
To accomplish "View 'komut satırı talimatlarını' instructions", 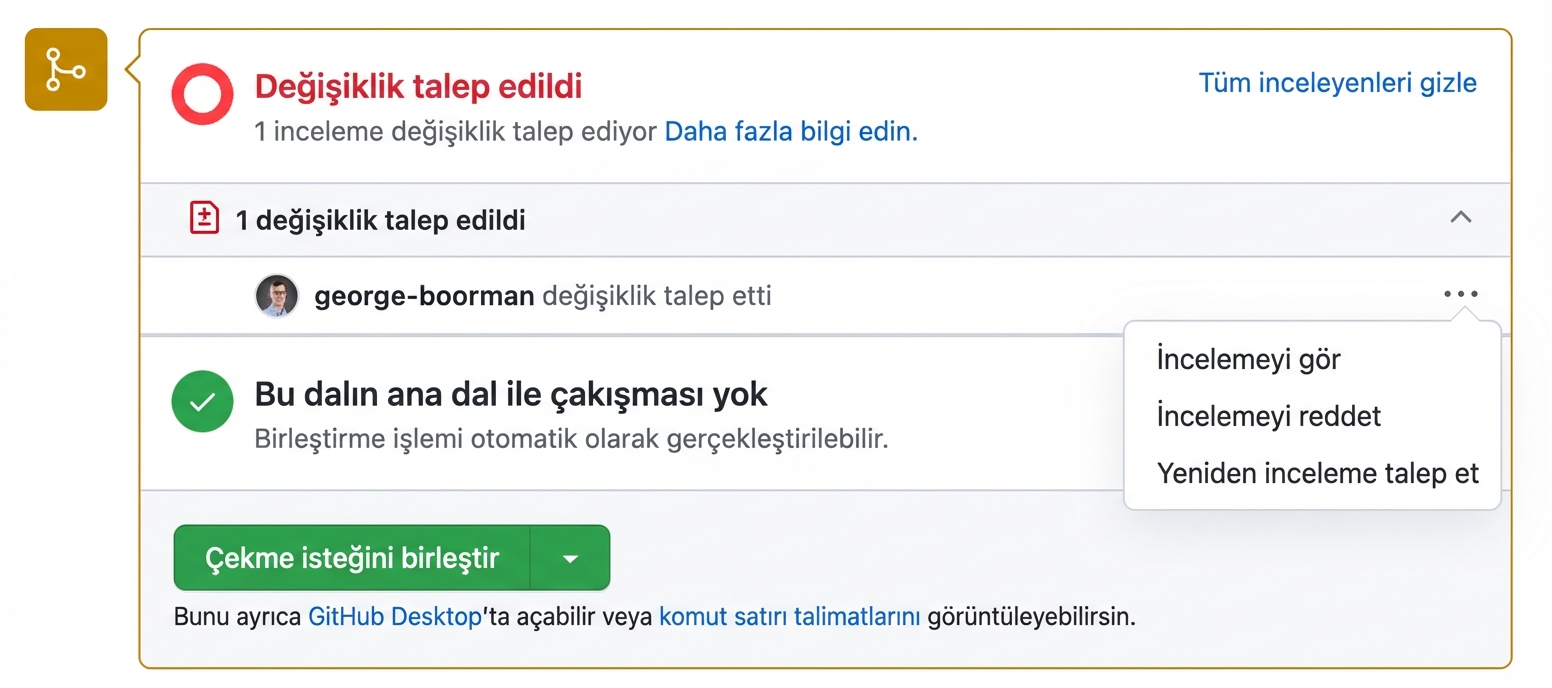I will [788, 616].
